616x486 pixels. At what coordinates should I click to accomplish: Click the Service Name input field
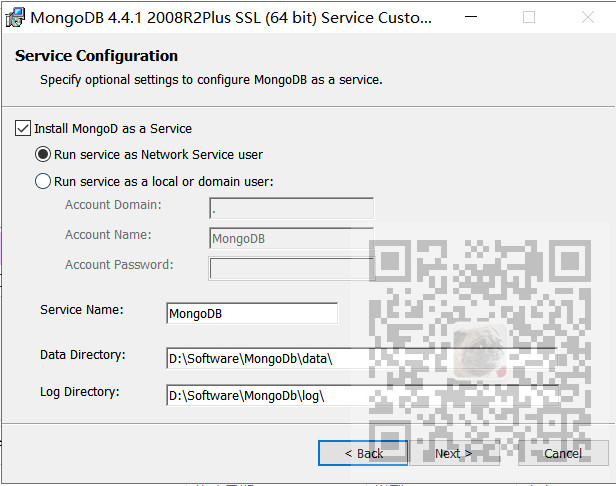pos(252,313)
